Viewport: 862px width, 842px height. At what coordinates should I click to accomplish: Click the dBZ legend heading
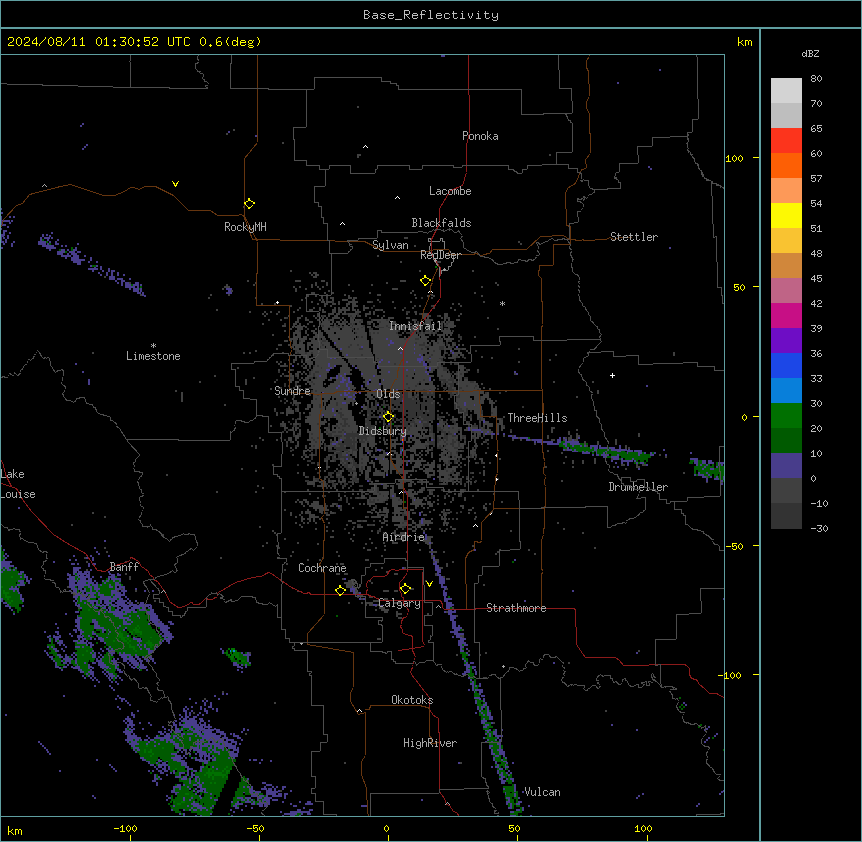[x=810, y=54]
